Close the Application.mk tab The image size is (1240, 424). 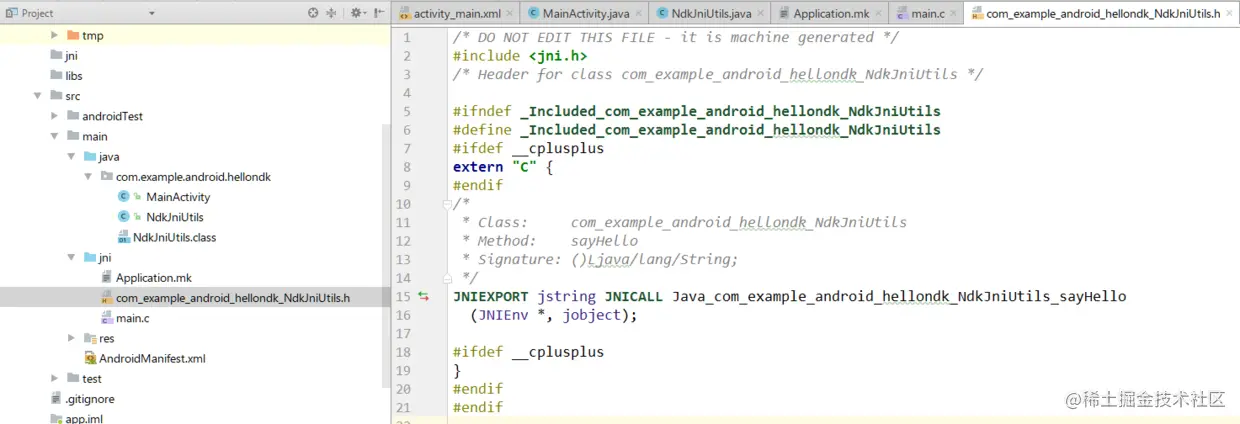coord(878,14)
